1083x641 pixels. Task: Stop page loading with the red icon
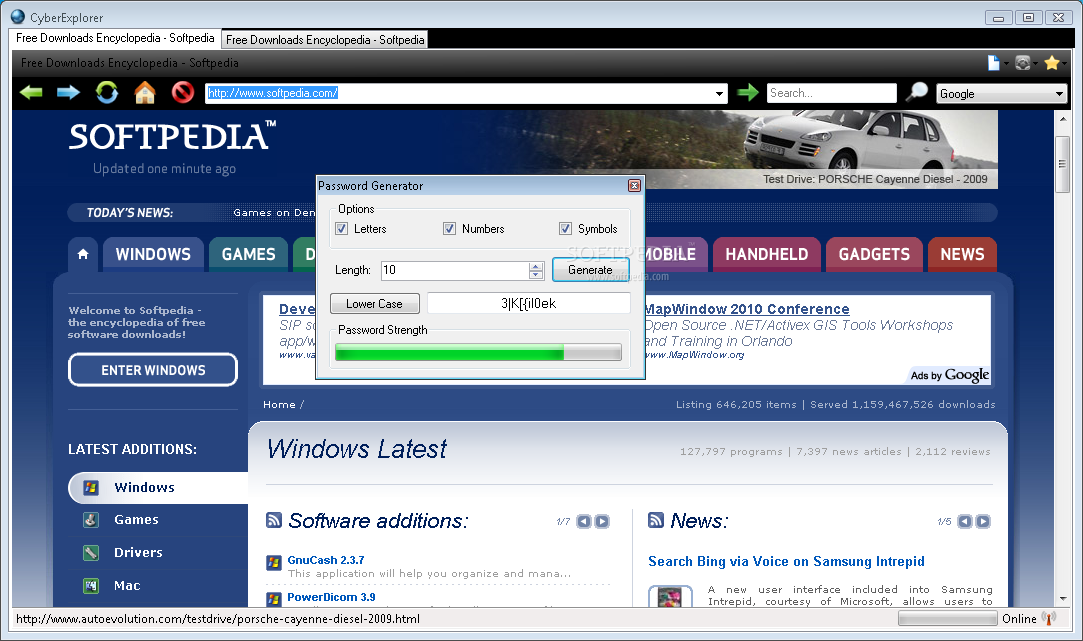[x=182, y=92]
